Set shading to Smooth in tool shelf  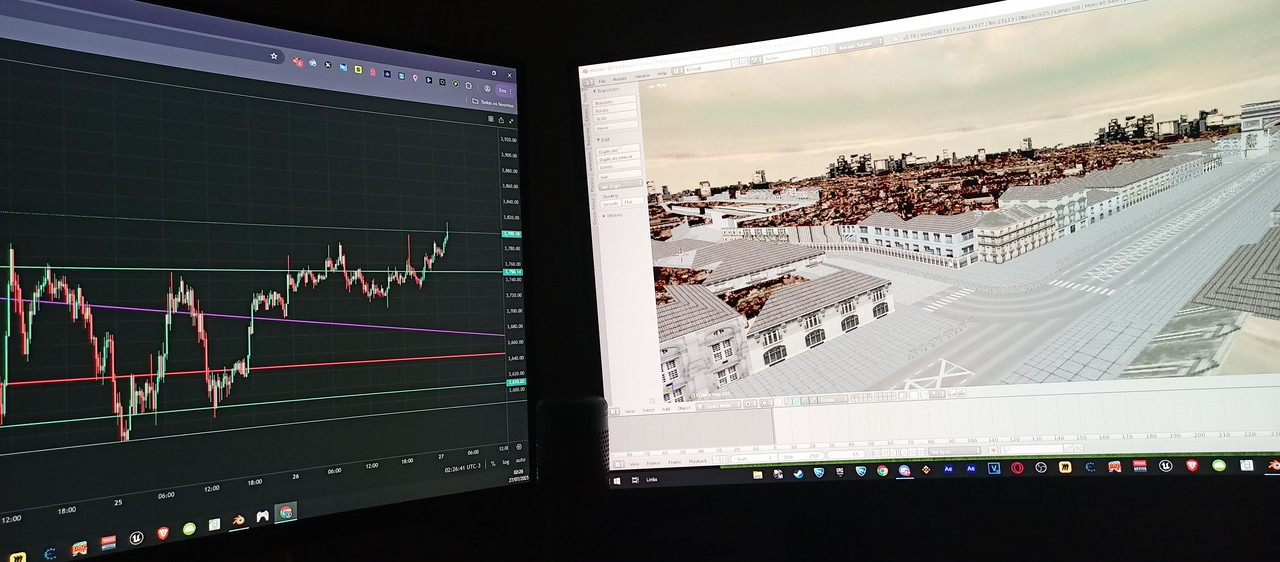click(611, 204)
